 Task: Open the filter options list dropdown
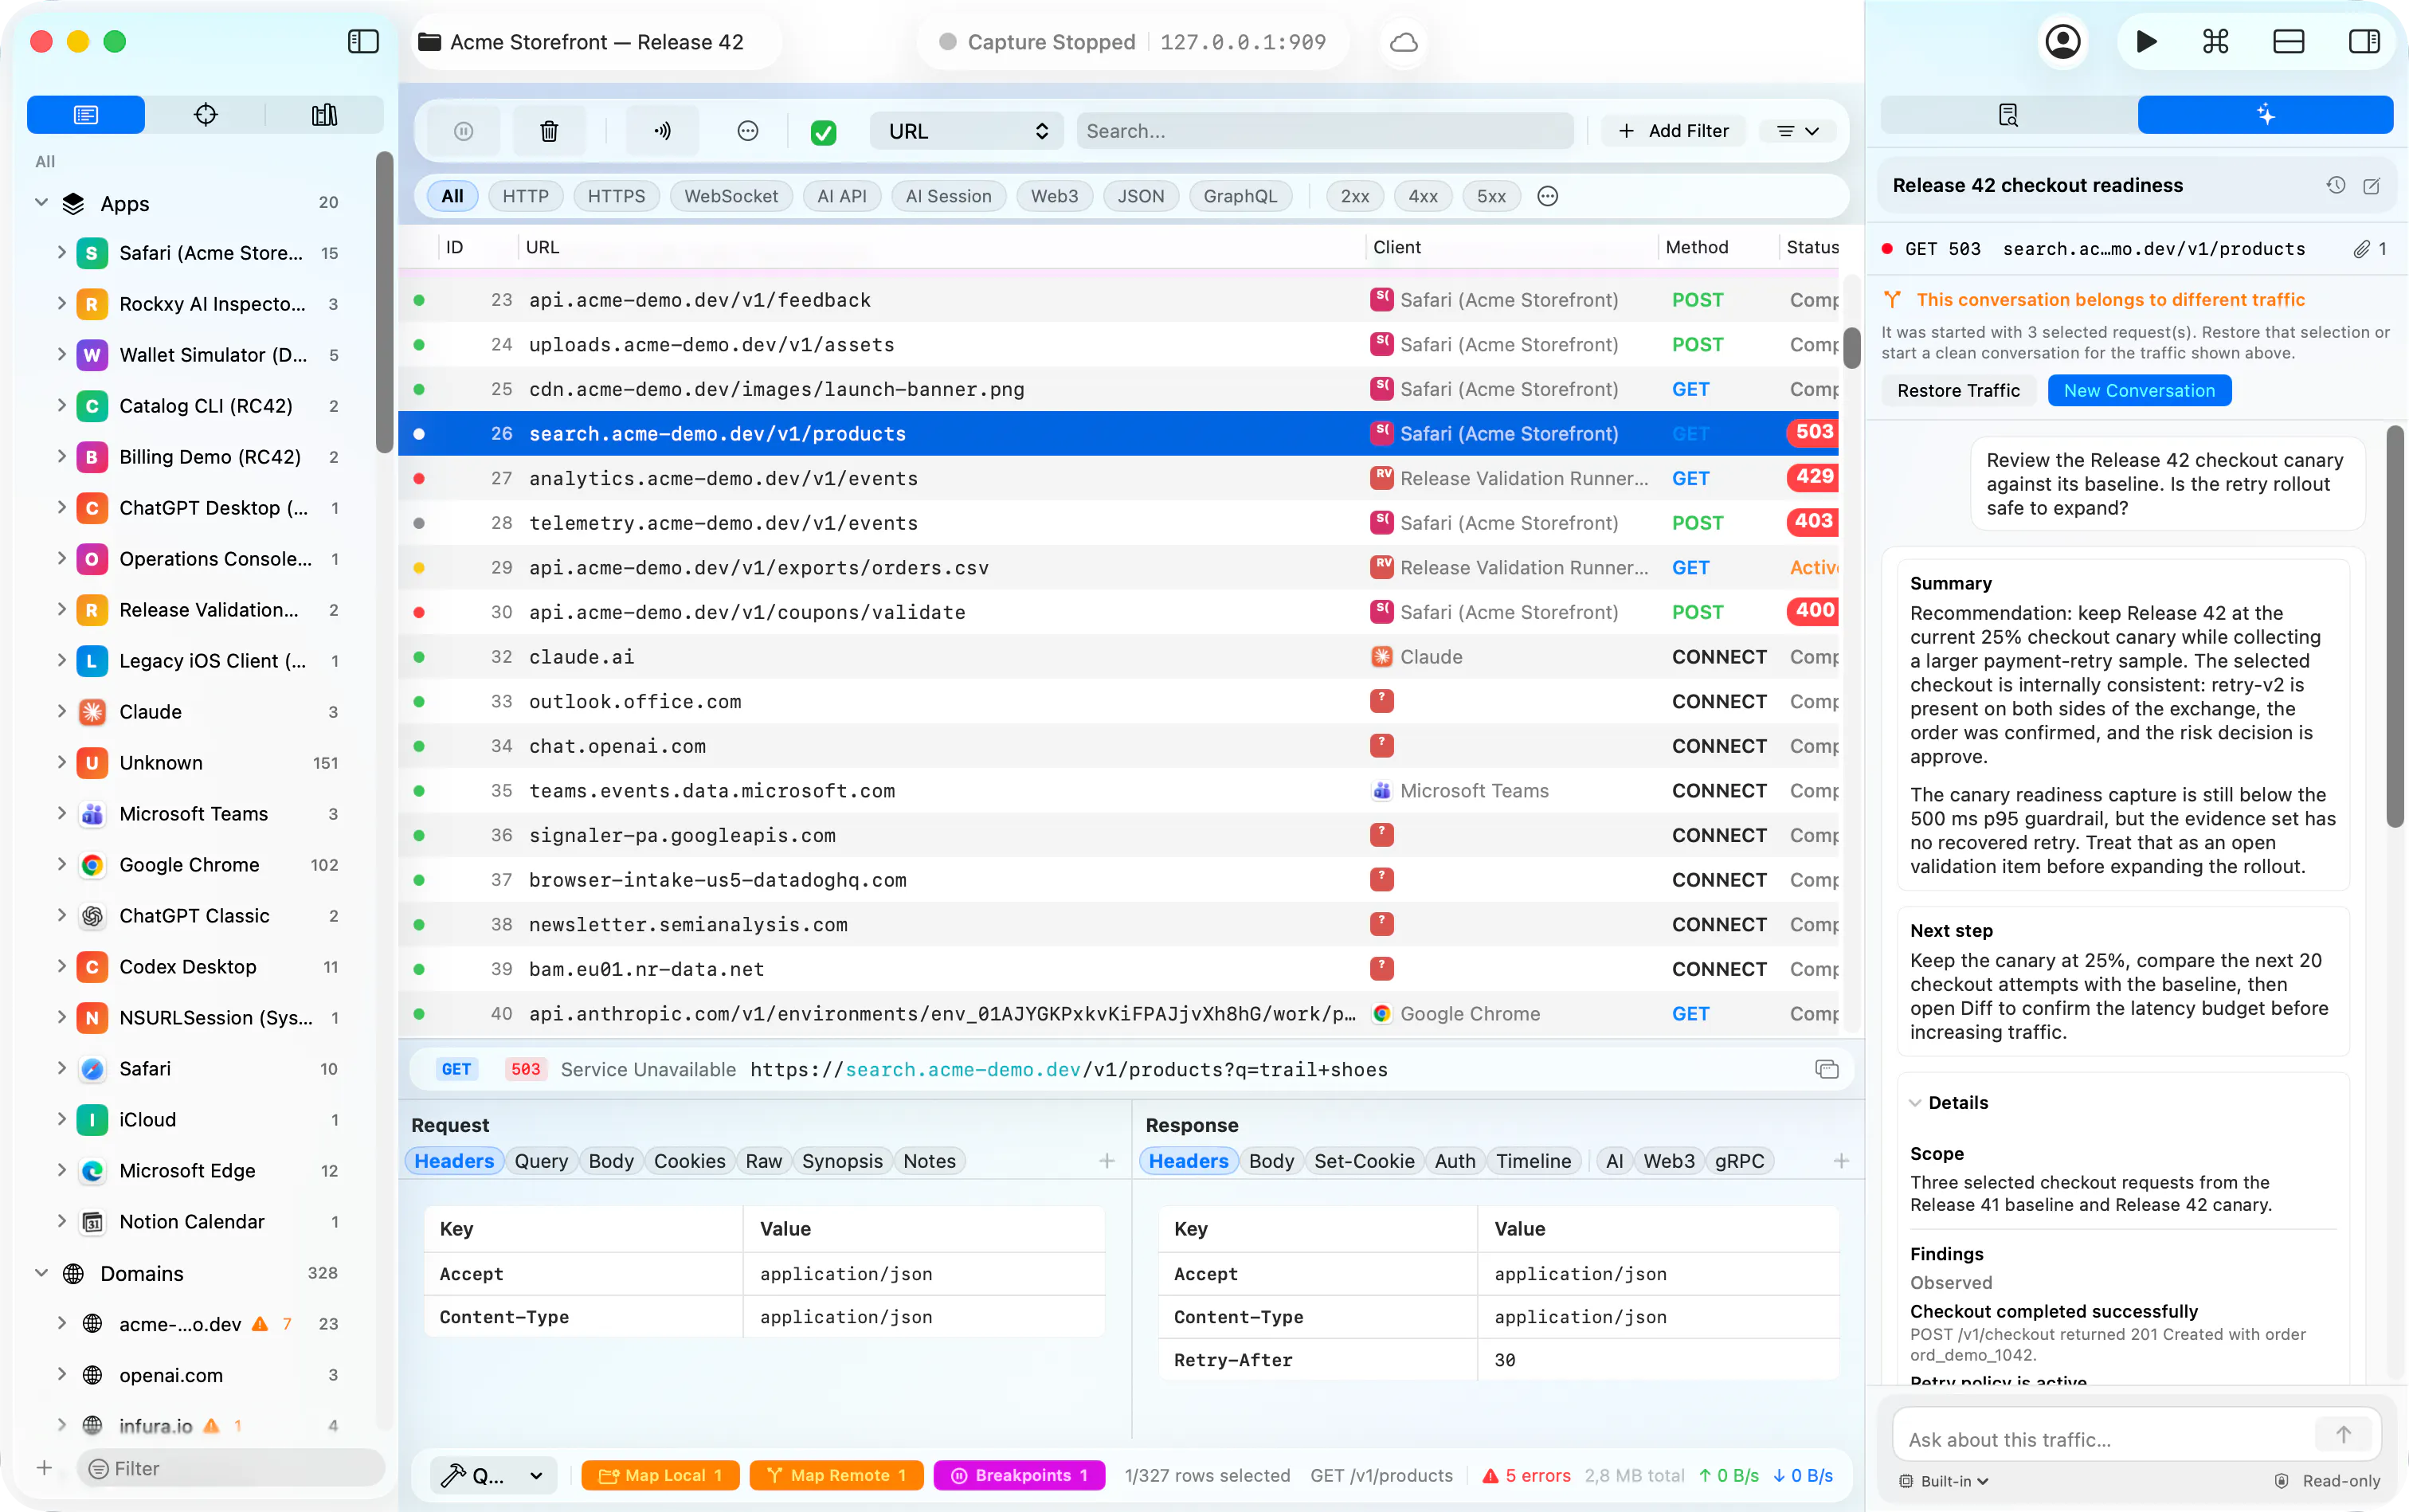pyautogui.click(x=1797, y=131)
